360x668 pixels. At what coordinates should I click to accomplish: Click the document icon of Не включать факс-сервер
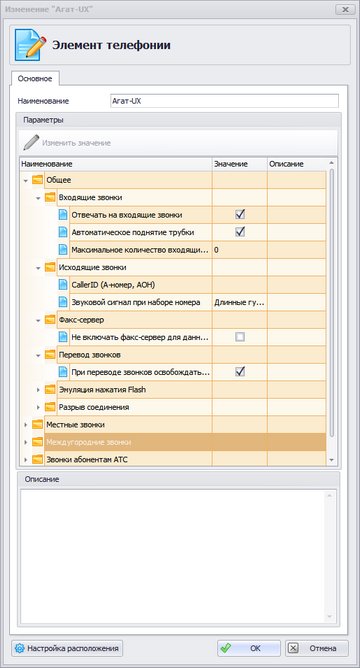click(x=63, y=337)
